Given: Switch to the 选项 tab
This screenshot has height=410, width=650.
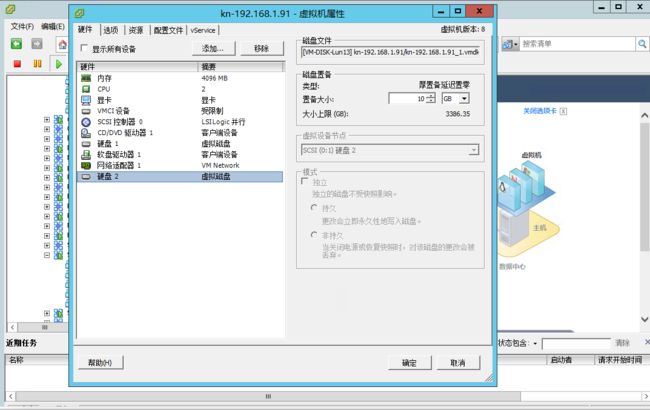Looking at the screenshot, I should (111, 30).
